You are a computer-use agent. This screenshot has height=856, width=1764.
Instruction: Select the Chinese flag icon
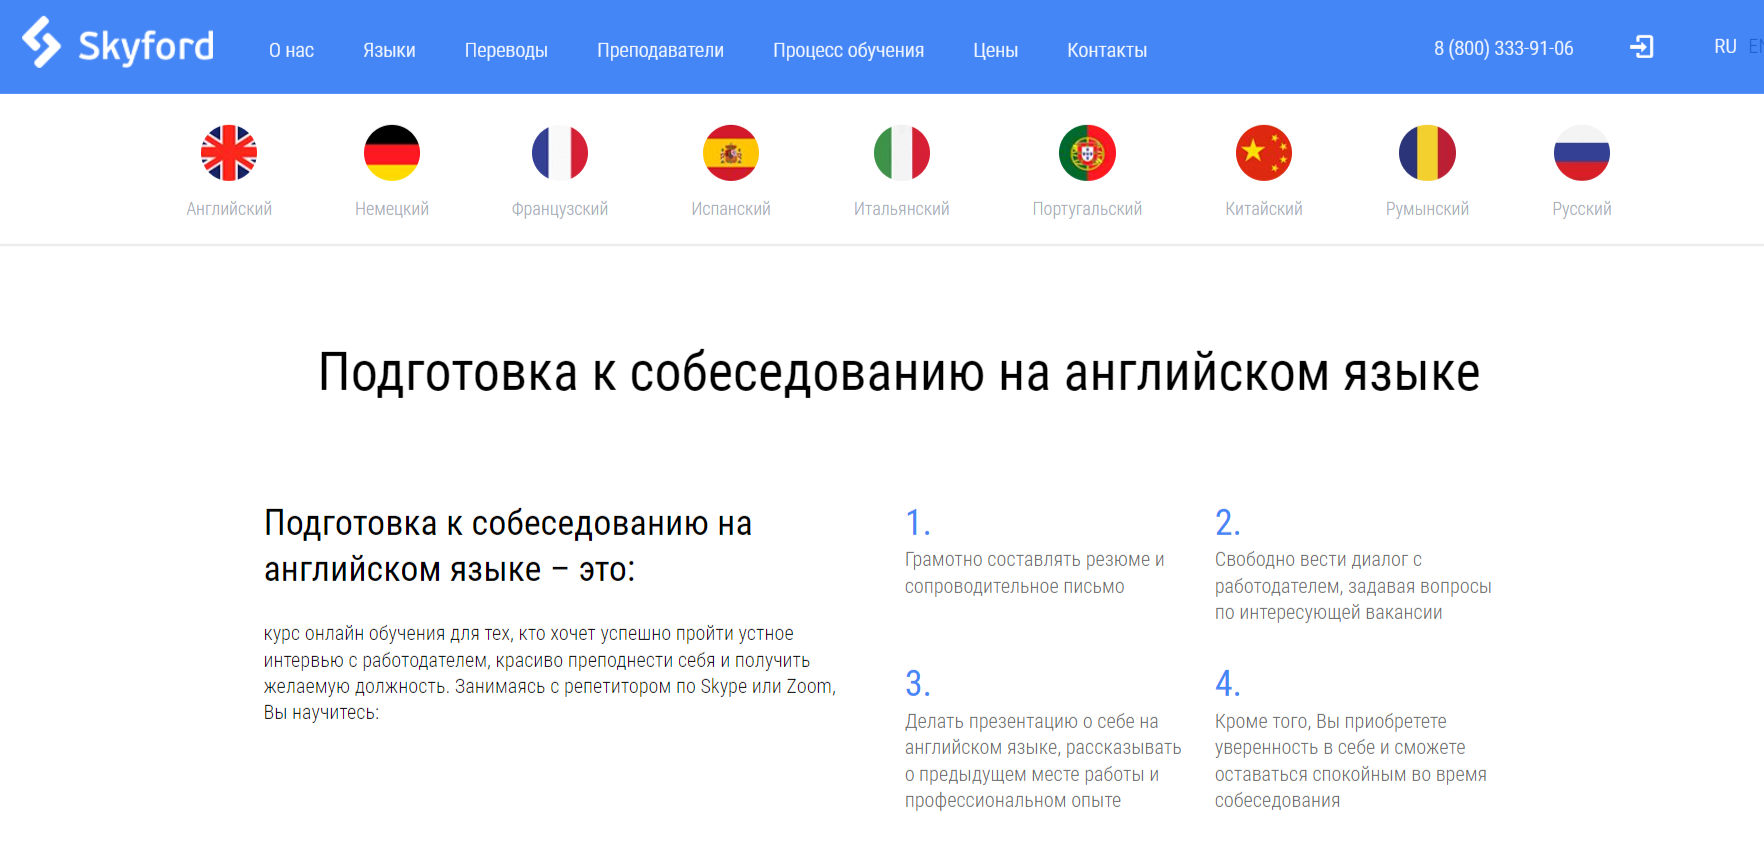[x=1264, y=153]
